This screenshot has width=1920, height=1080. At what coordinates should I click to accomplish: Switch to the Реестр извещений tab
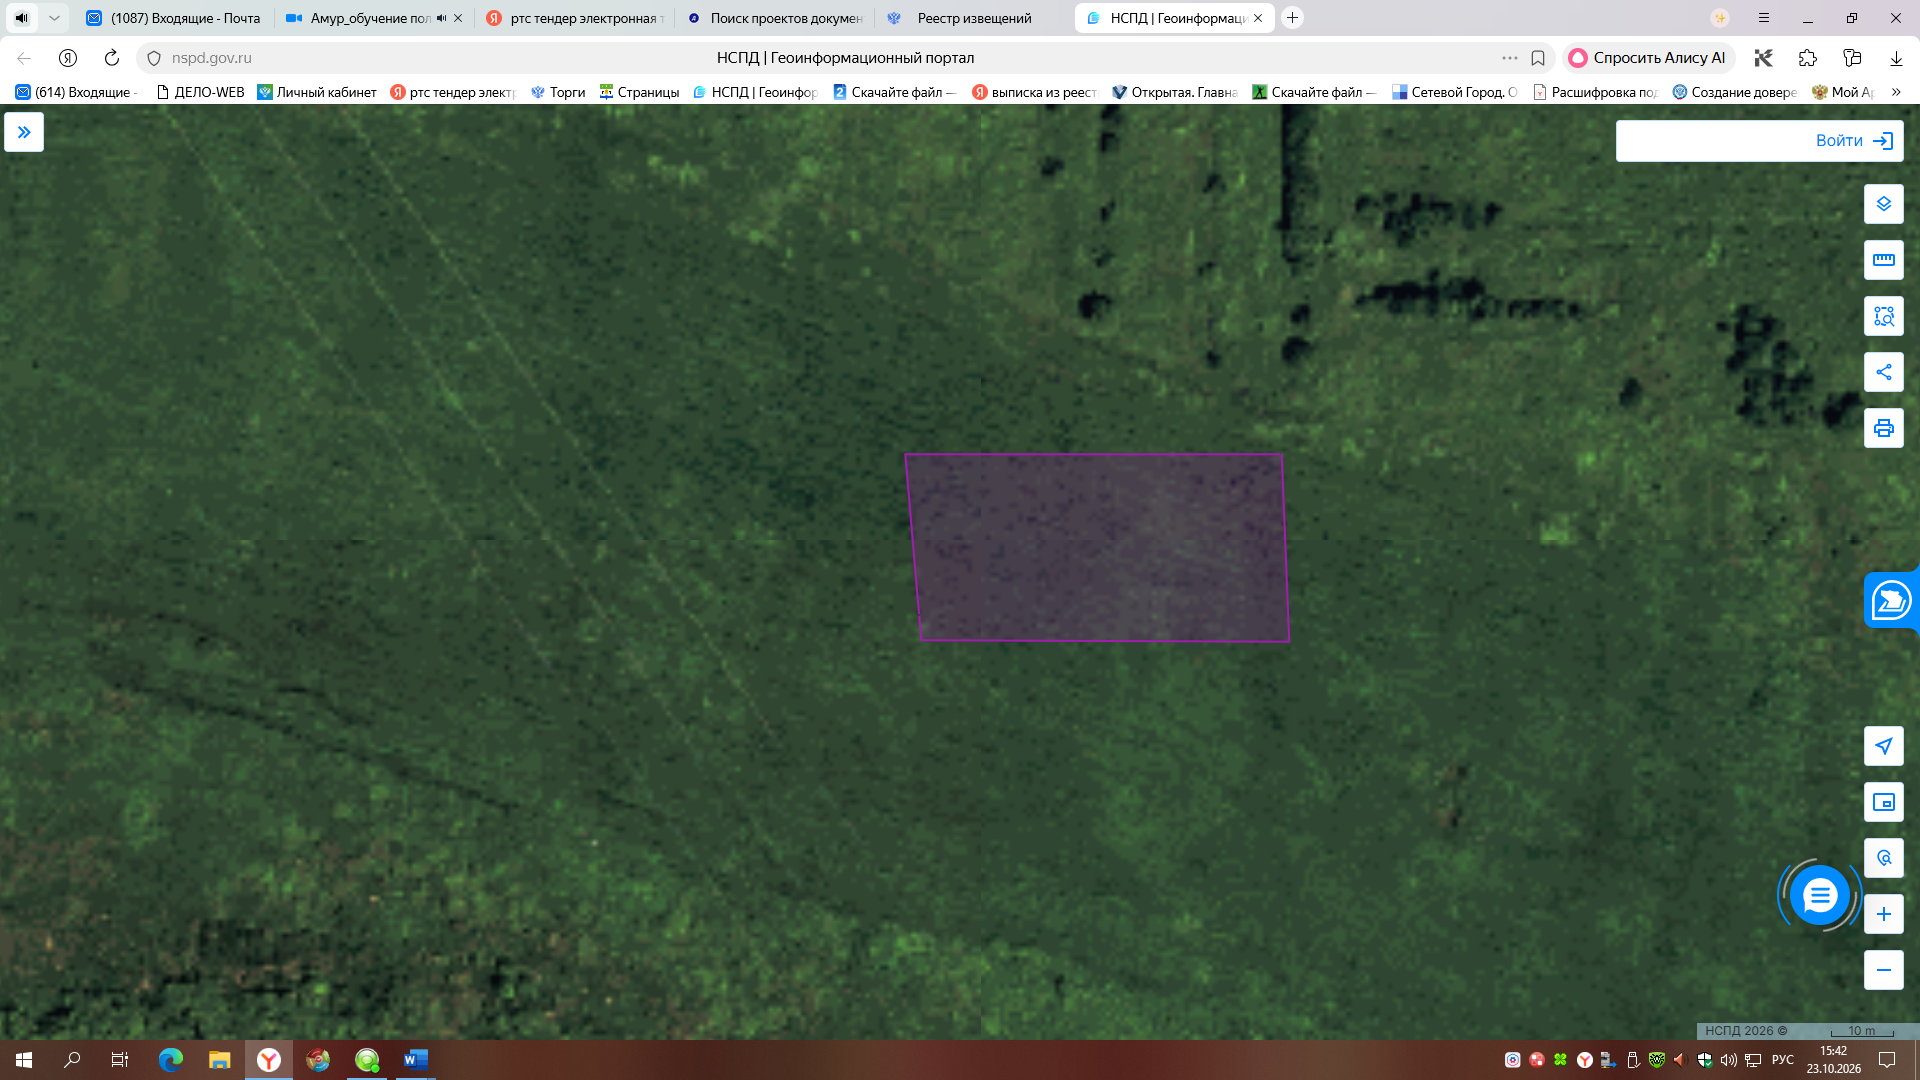coord(975,18)
